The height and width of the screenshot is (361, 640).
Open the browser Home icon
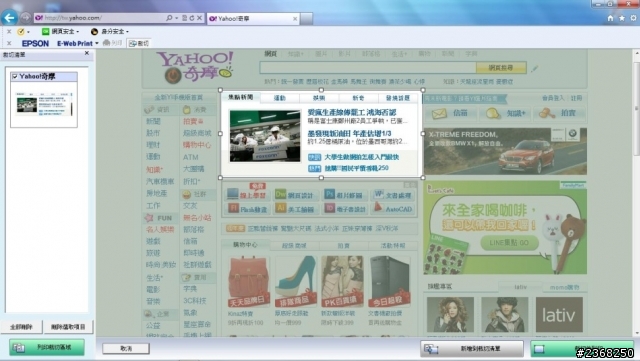pyautogui.click(x=610, y=18)
